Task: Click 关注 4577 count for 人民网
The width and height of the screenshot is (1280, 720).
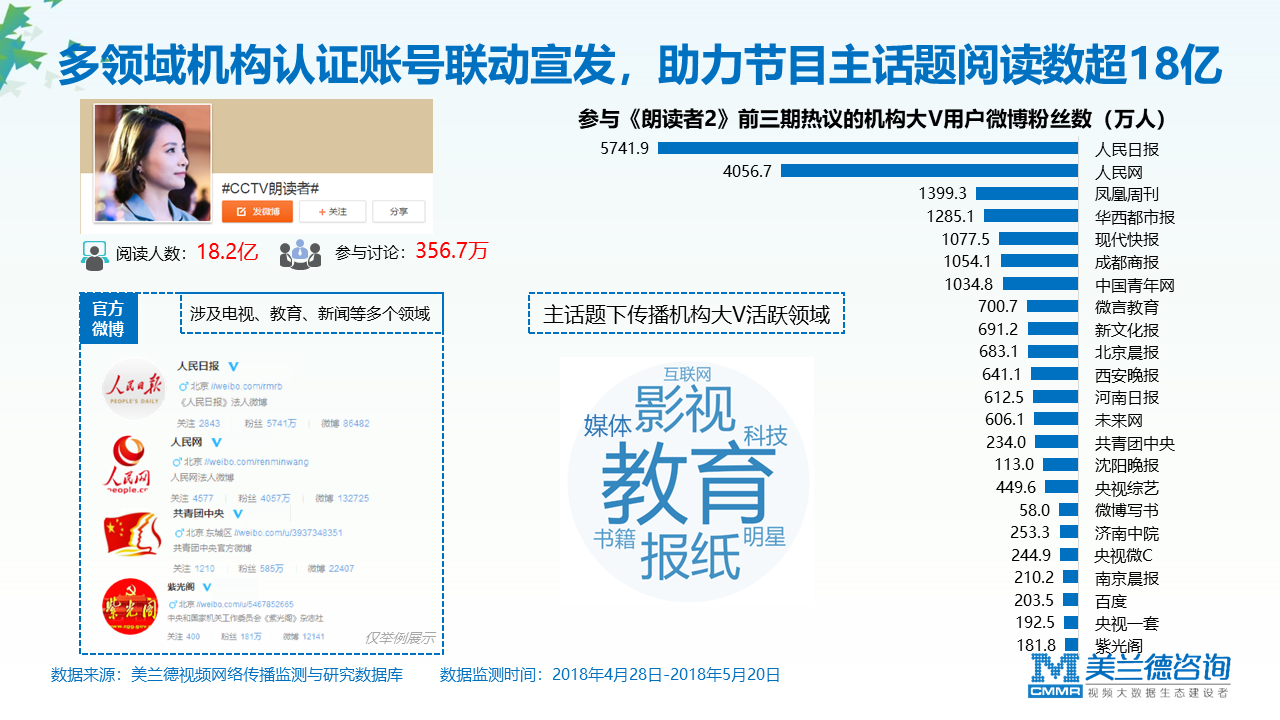Action: click(191, 498)
